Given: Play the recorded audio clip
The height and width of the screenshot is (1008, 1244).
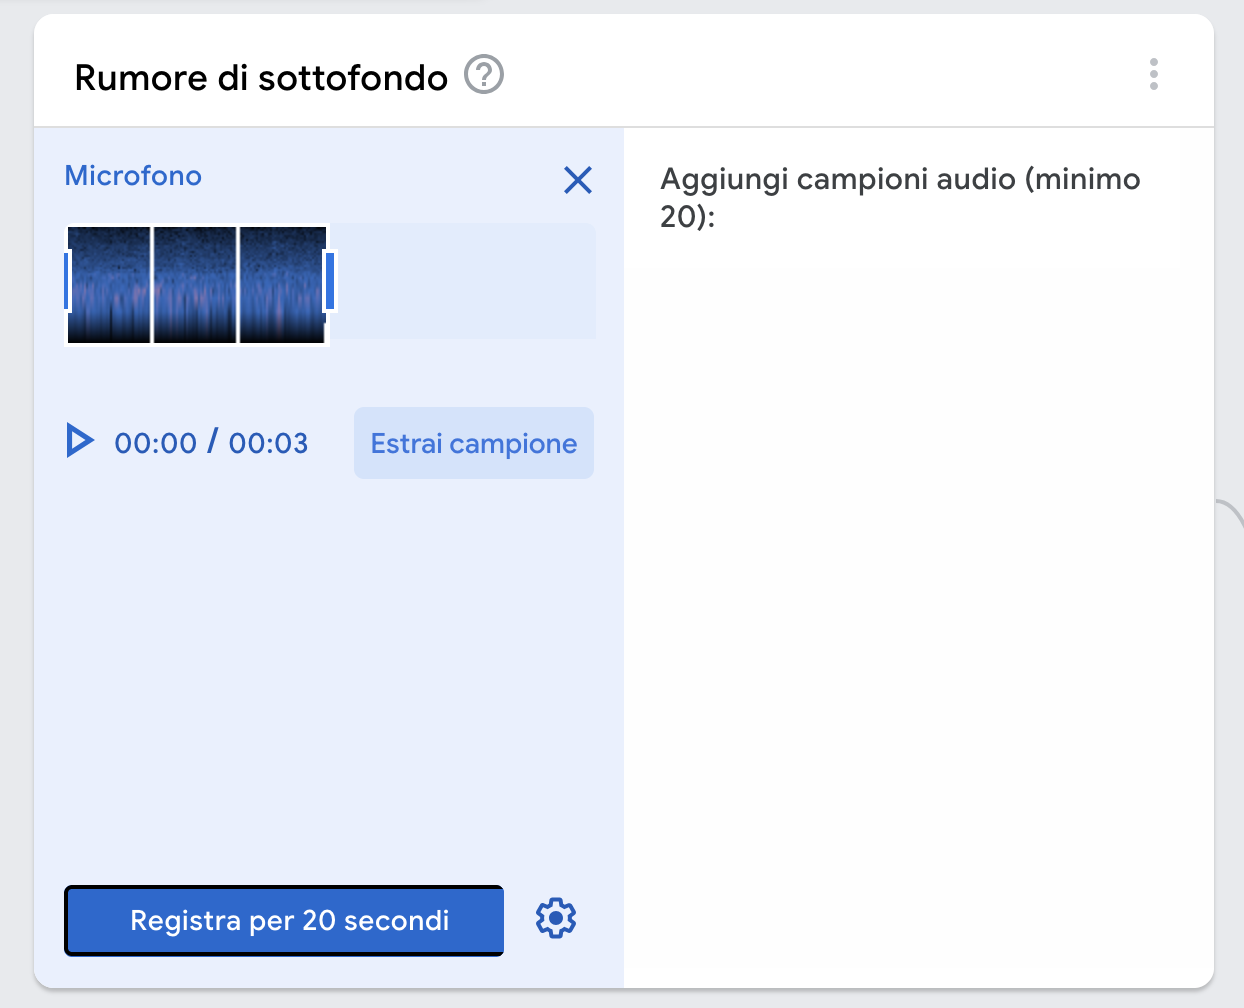Looking at the screenshot, I should 80,441.
